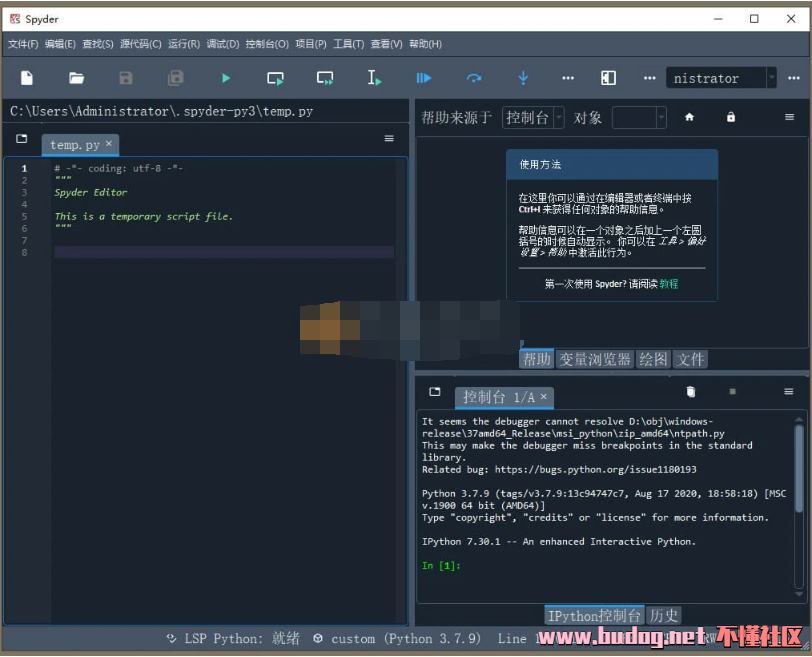Click the console vertical scrollbar
This screenshot has height=657, width=812.
pos(799,469)
